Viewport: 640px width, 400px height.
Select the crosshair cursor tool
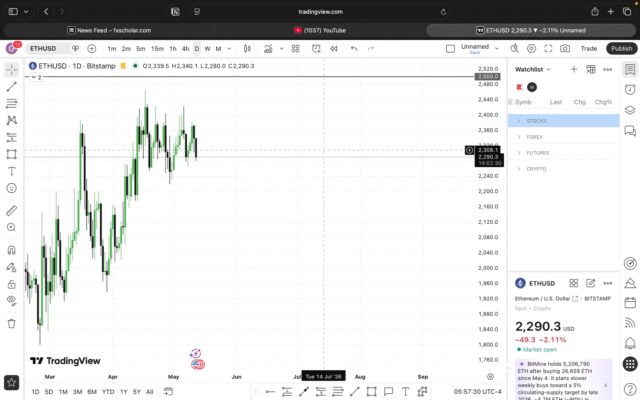click(x=11, y=70)
